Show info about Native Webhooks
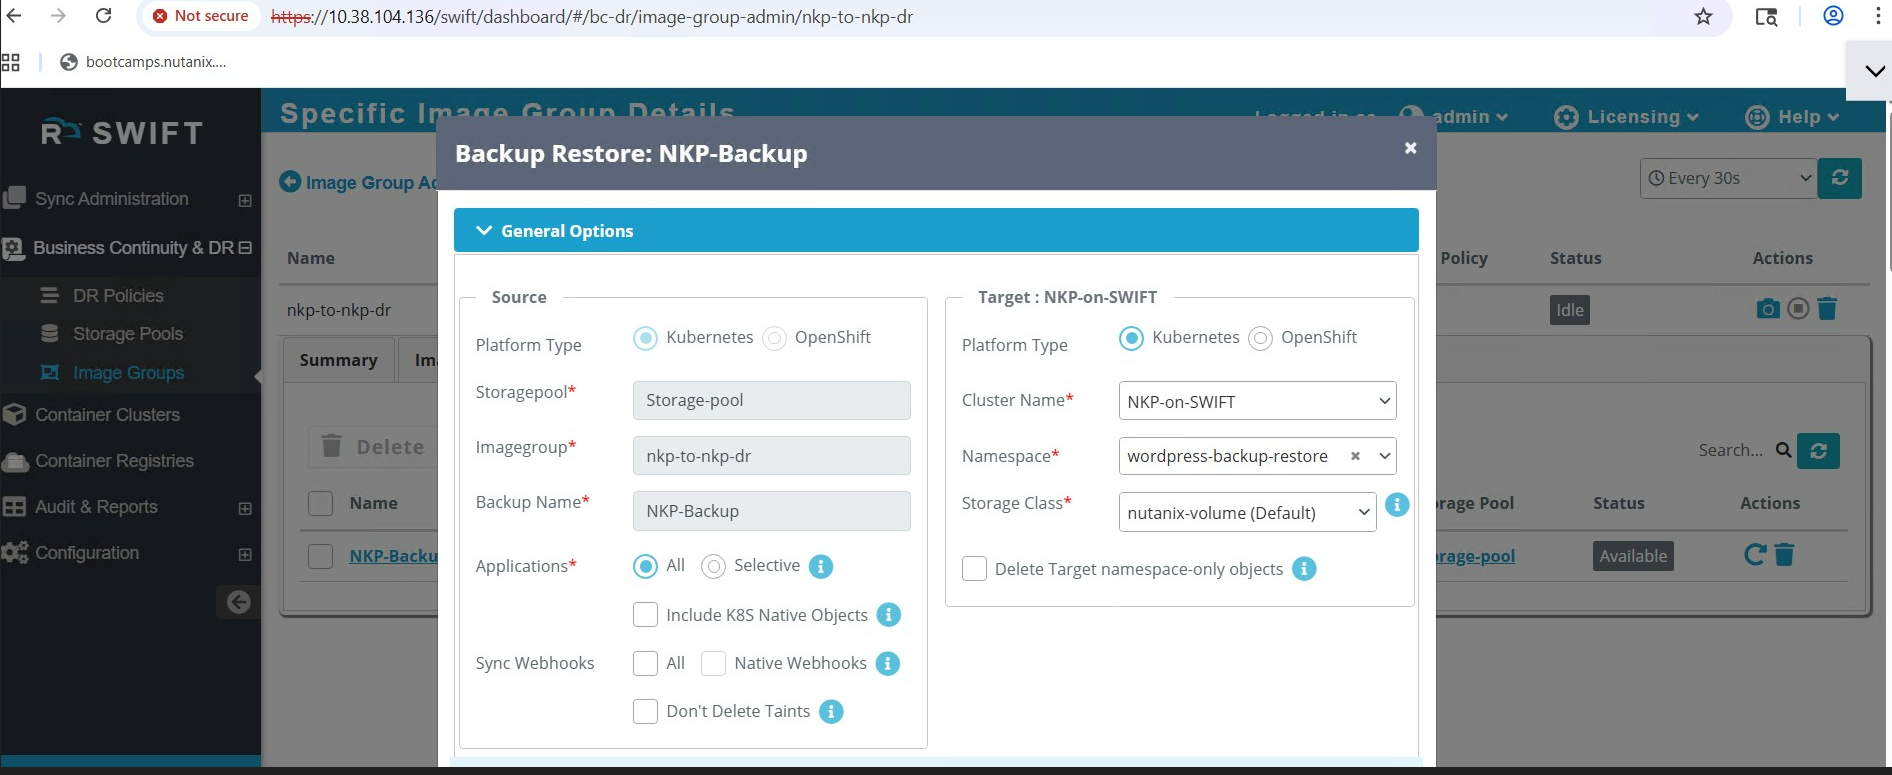1892x775 pixels. point(888,663)
